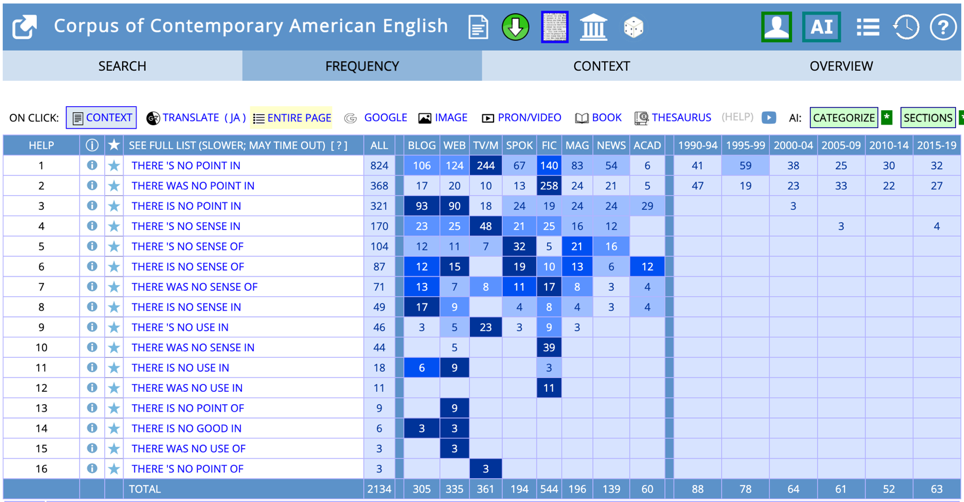
Task: Click the question mark help icon
Action: click(x=942, y=27)
